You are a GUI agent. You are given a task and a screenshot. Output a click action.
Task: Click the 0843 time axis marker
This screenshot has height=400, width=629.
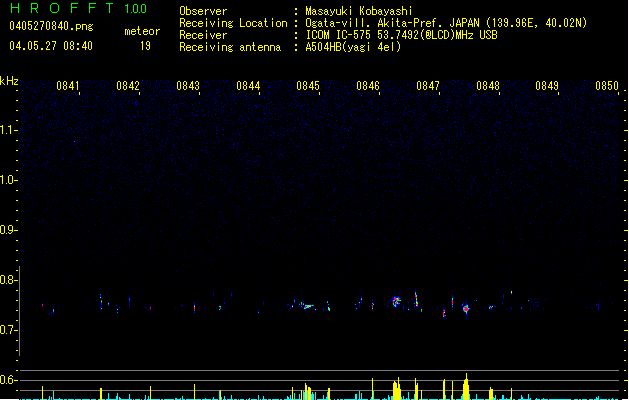tap(188, 85)
